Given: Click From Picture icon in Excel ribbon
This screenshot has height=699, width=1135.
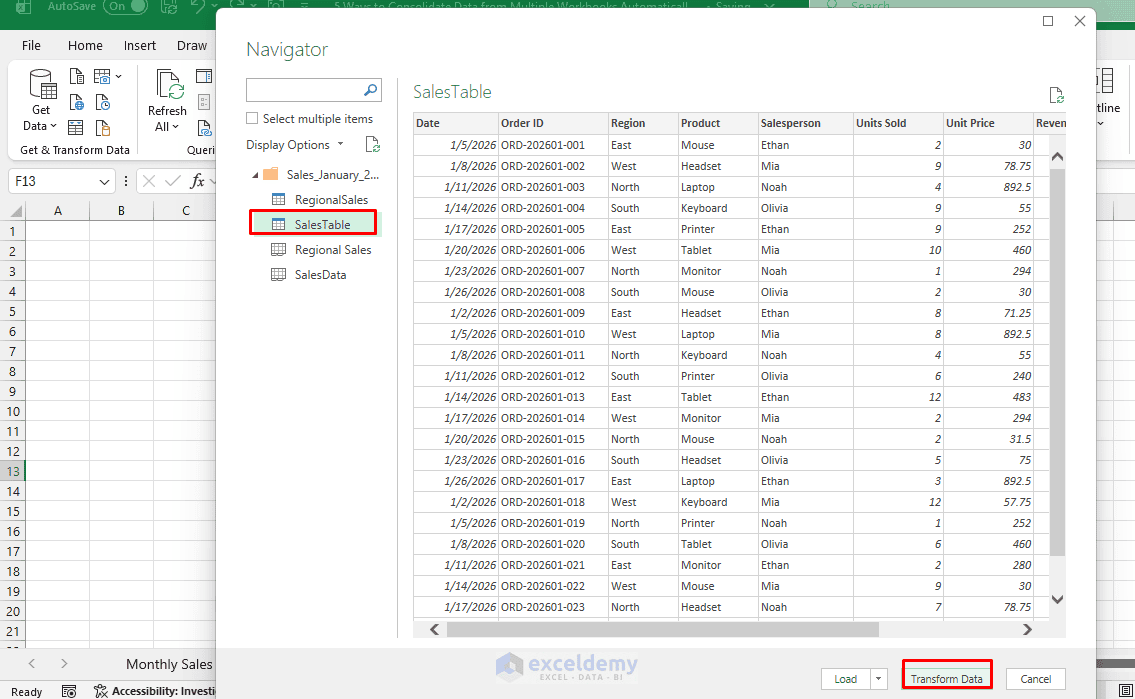Looking at the screenshot, I should [x=102, y=76].
